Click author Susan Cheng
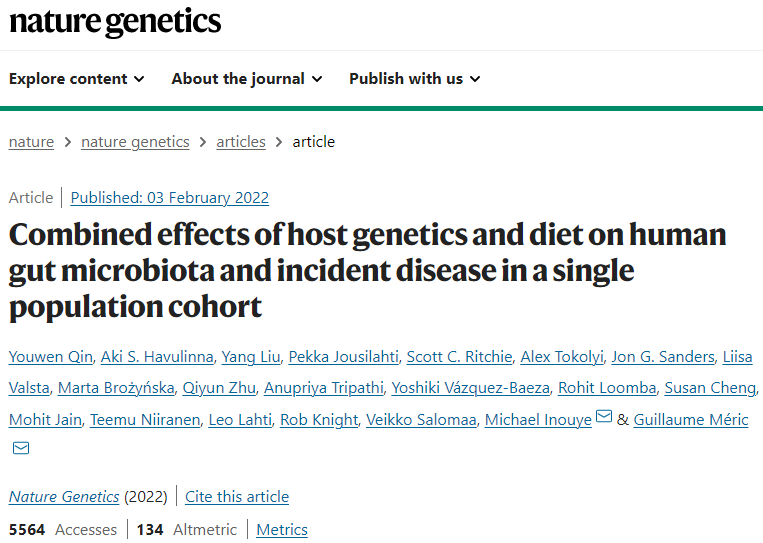Screen dimensions: 763x543 pos(710,388)
